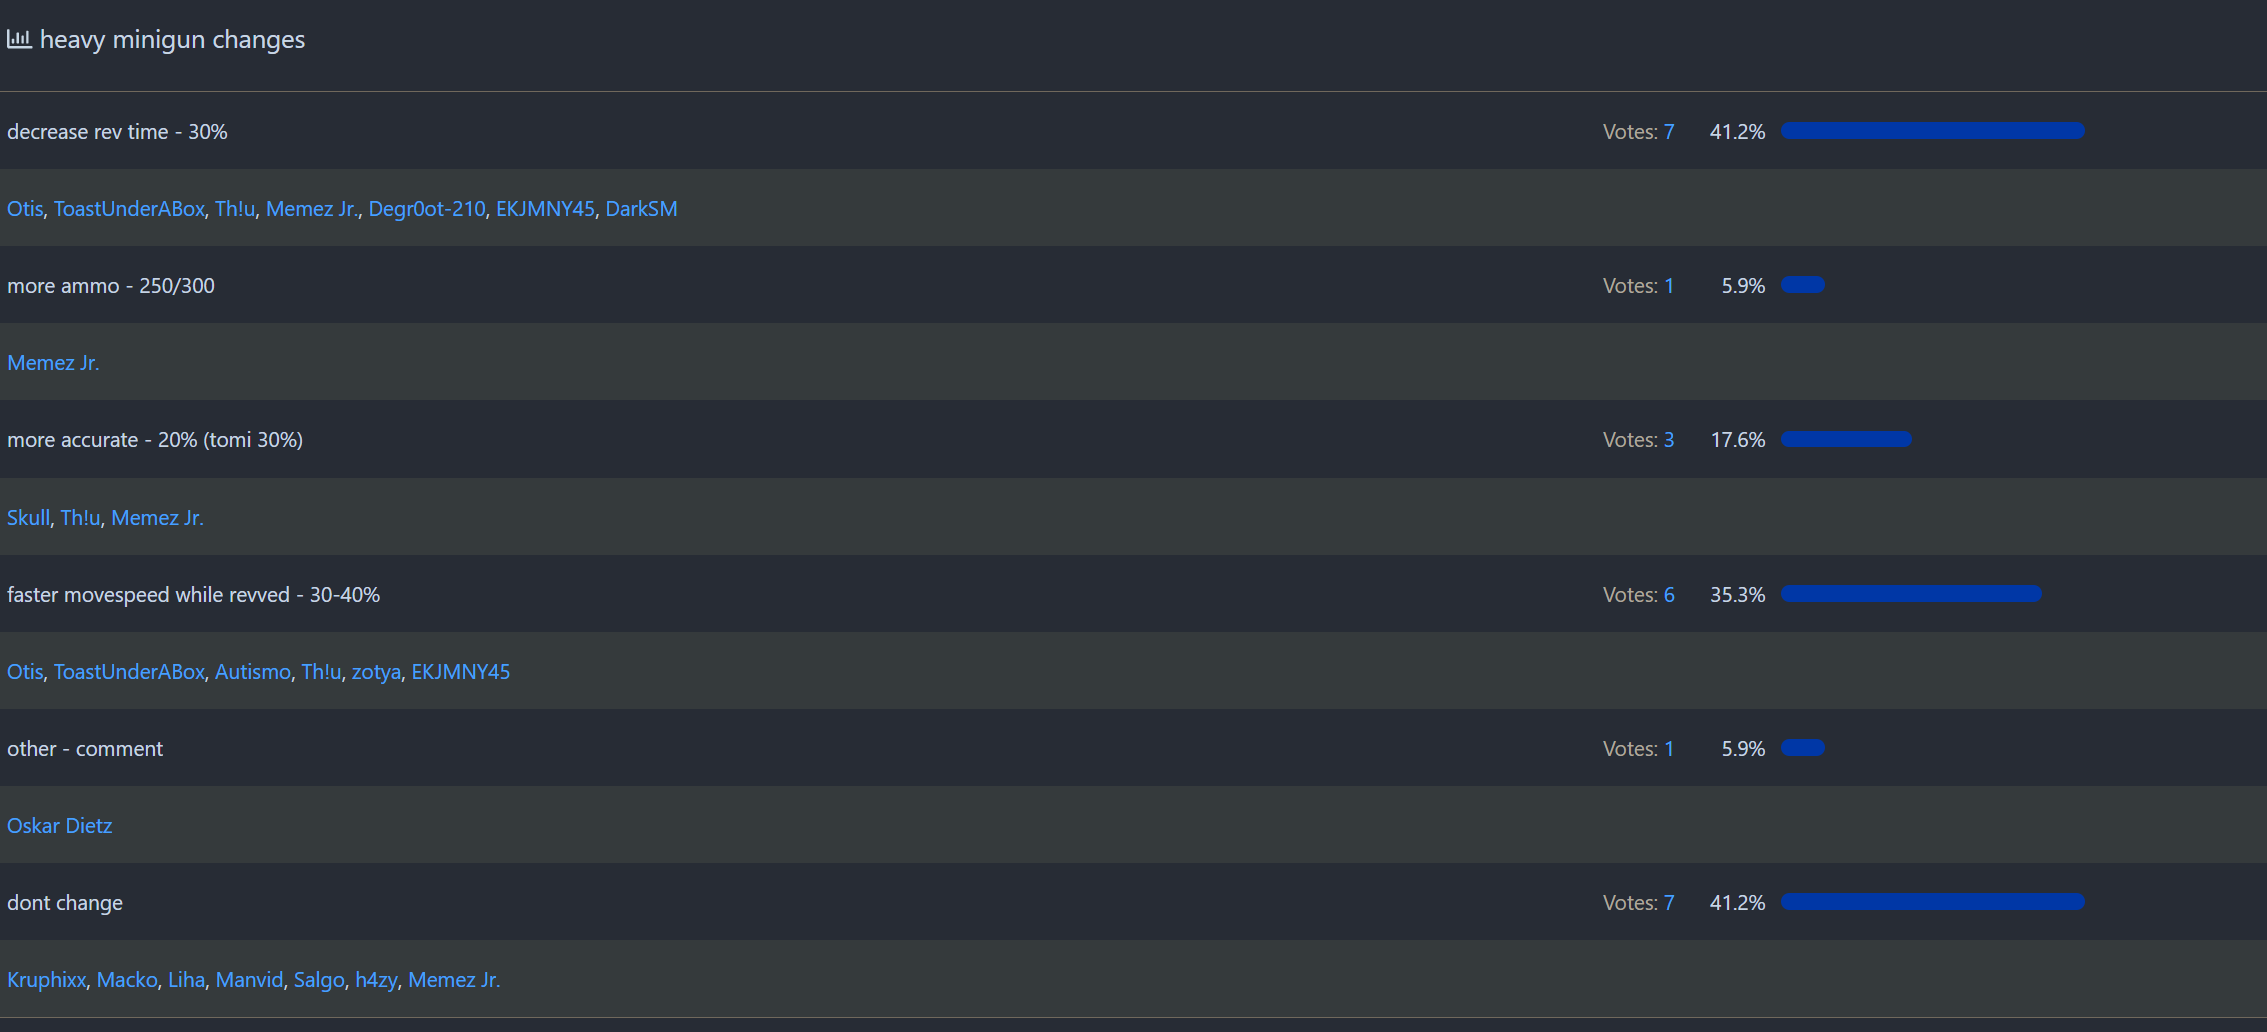Select the Skull voter name

[28, 518]
